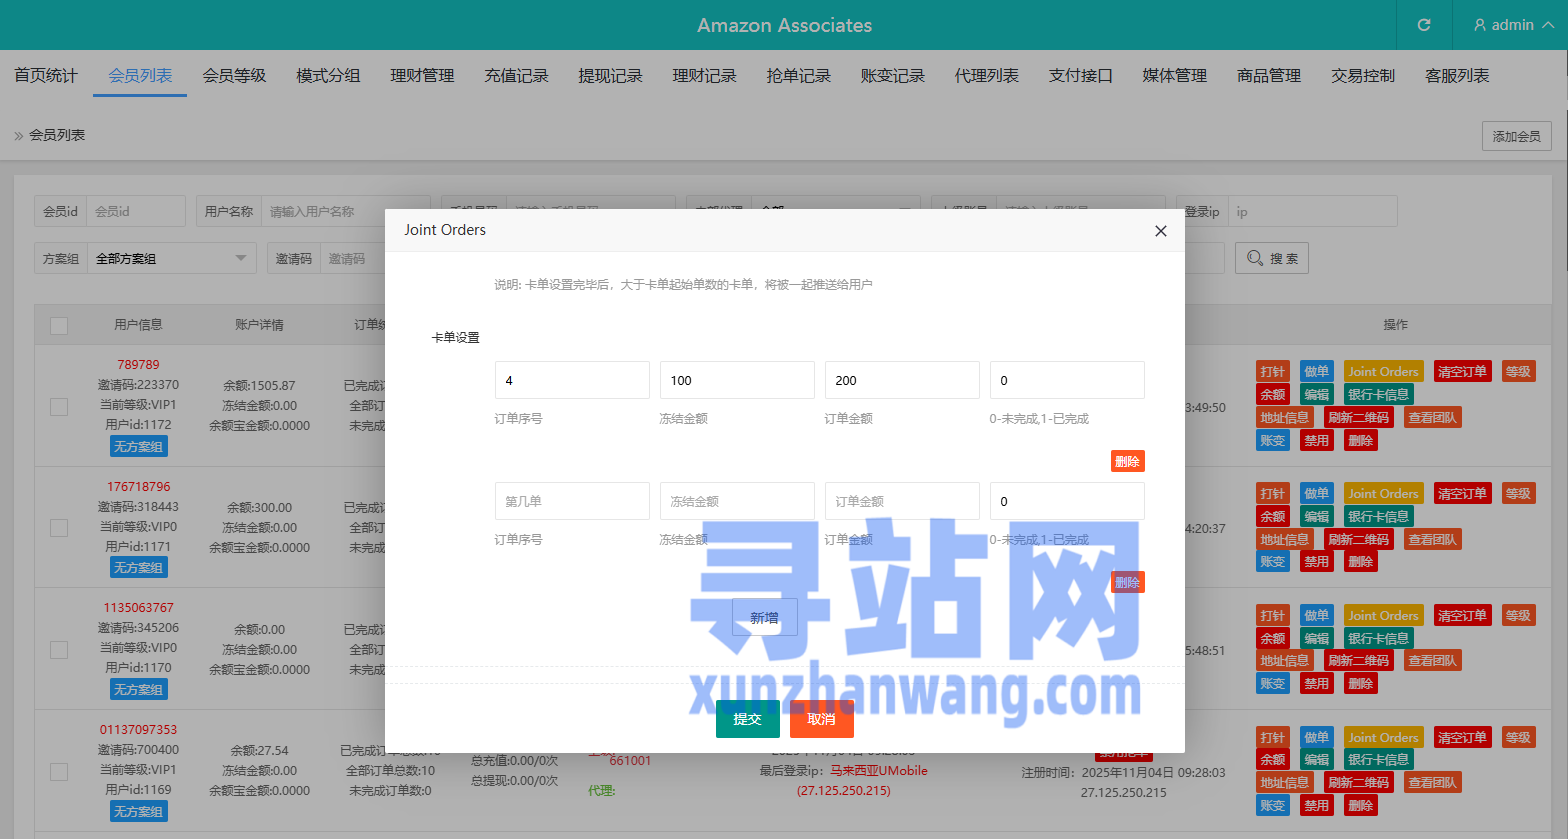Image resolution: width=1568 pixels, height=839 pixels.
Task: Switch to the 会员等级 tab
Action: coord(234,76)
